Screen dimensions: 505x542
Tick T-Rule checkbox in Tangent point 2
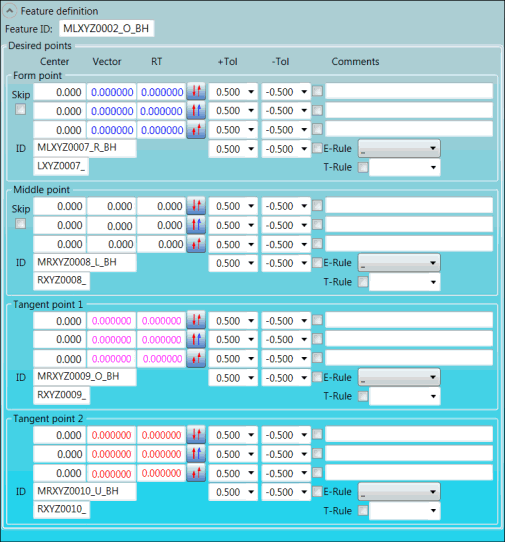[x=363, y=511]
